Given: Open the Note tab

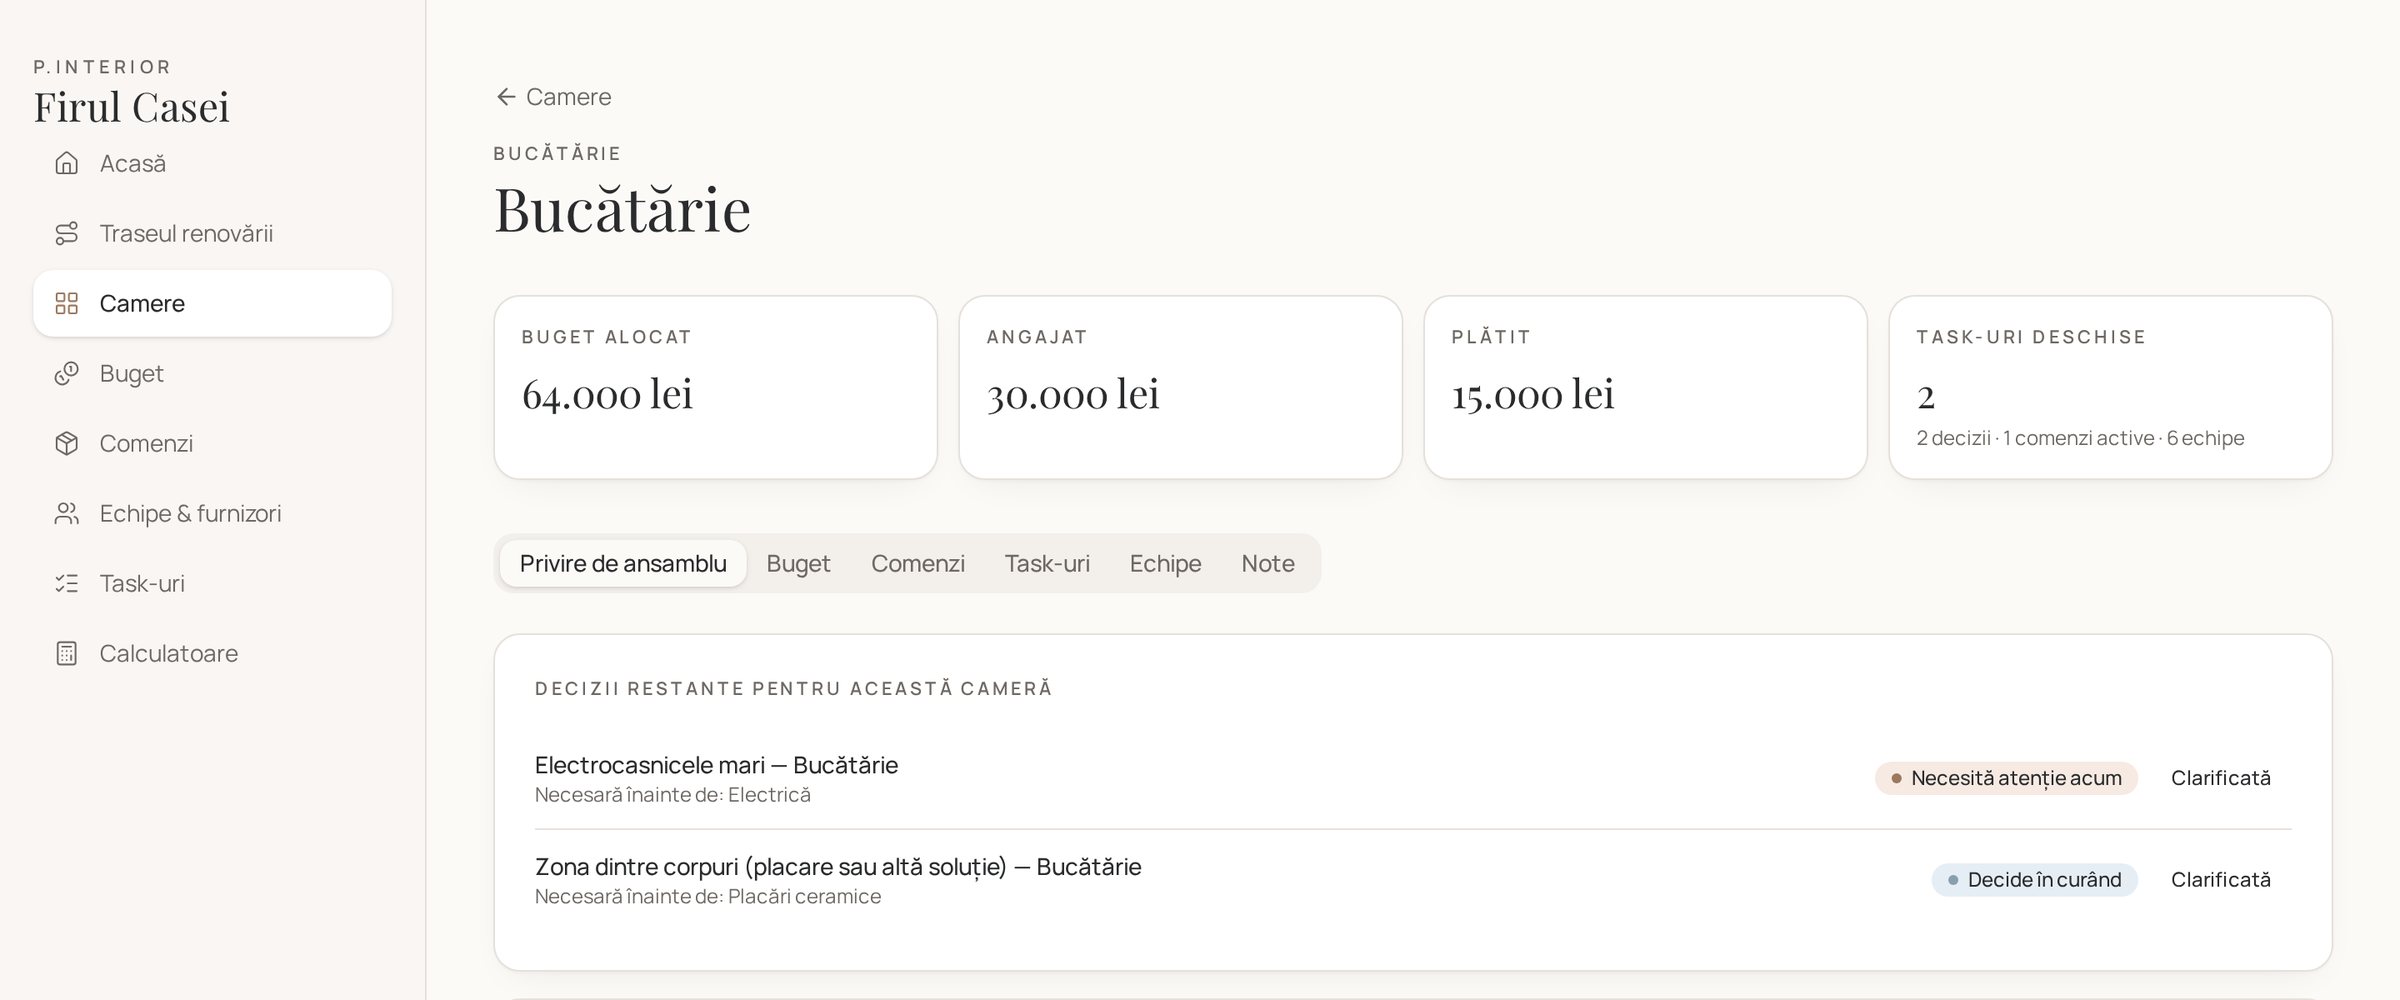Looking at the screenshot, I should (1268, 563).
